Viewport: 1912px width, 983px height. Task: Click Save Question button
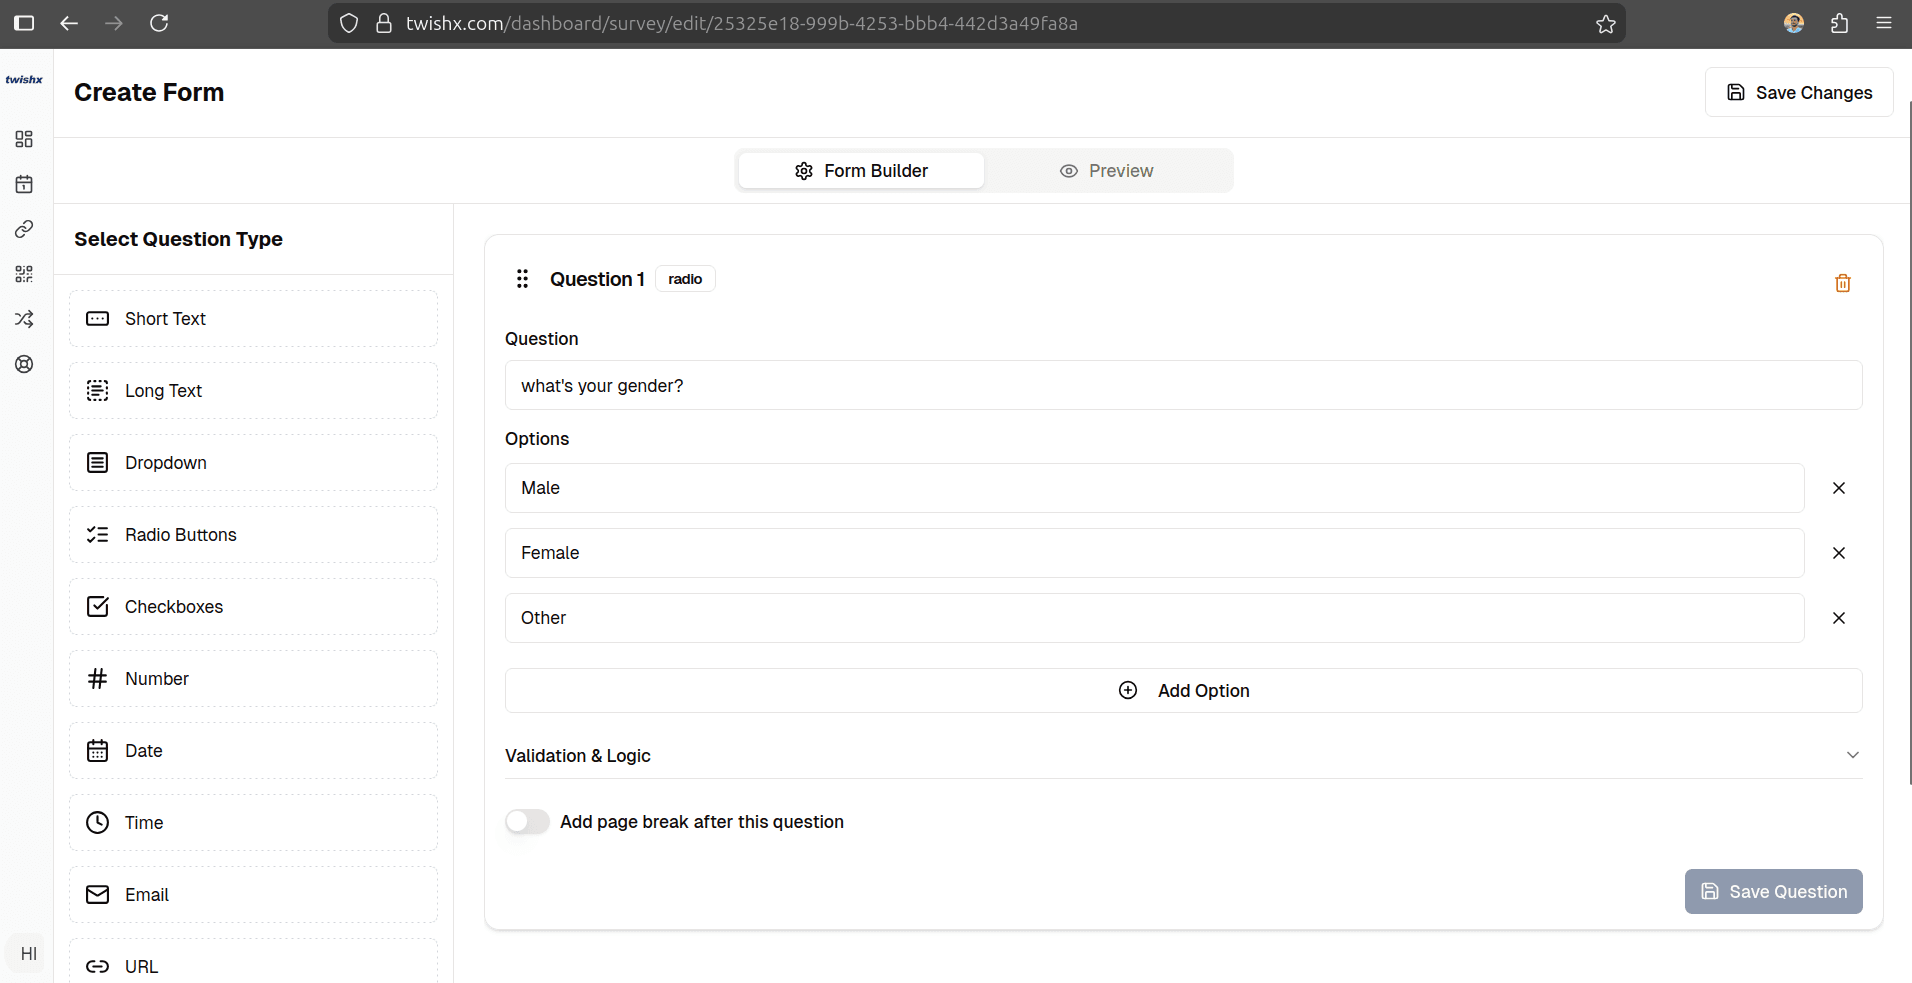1774,891
